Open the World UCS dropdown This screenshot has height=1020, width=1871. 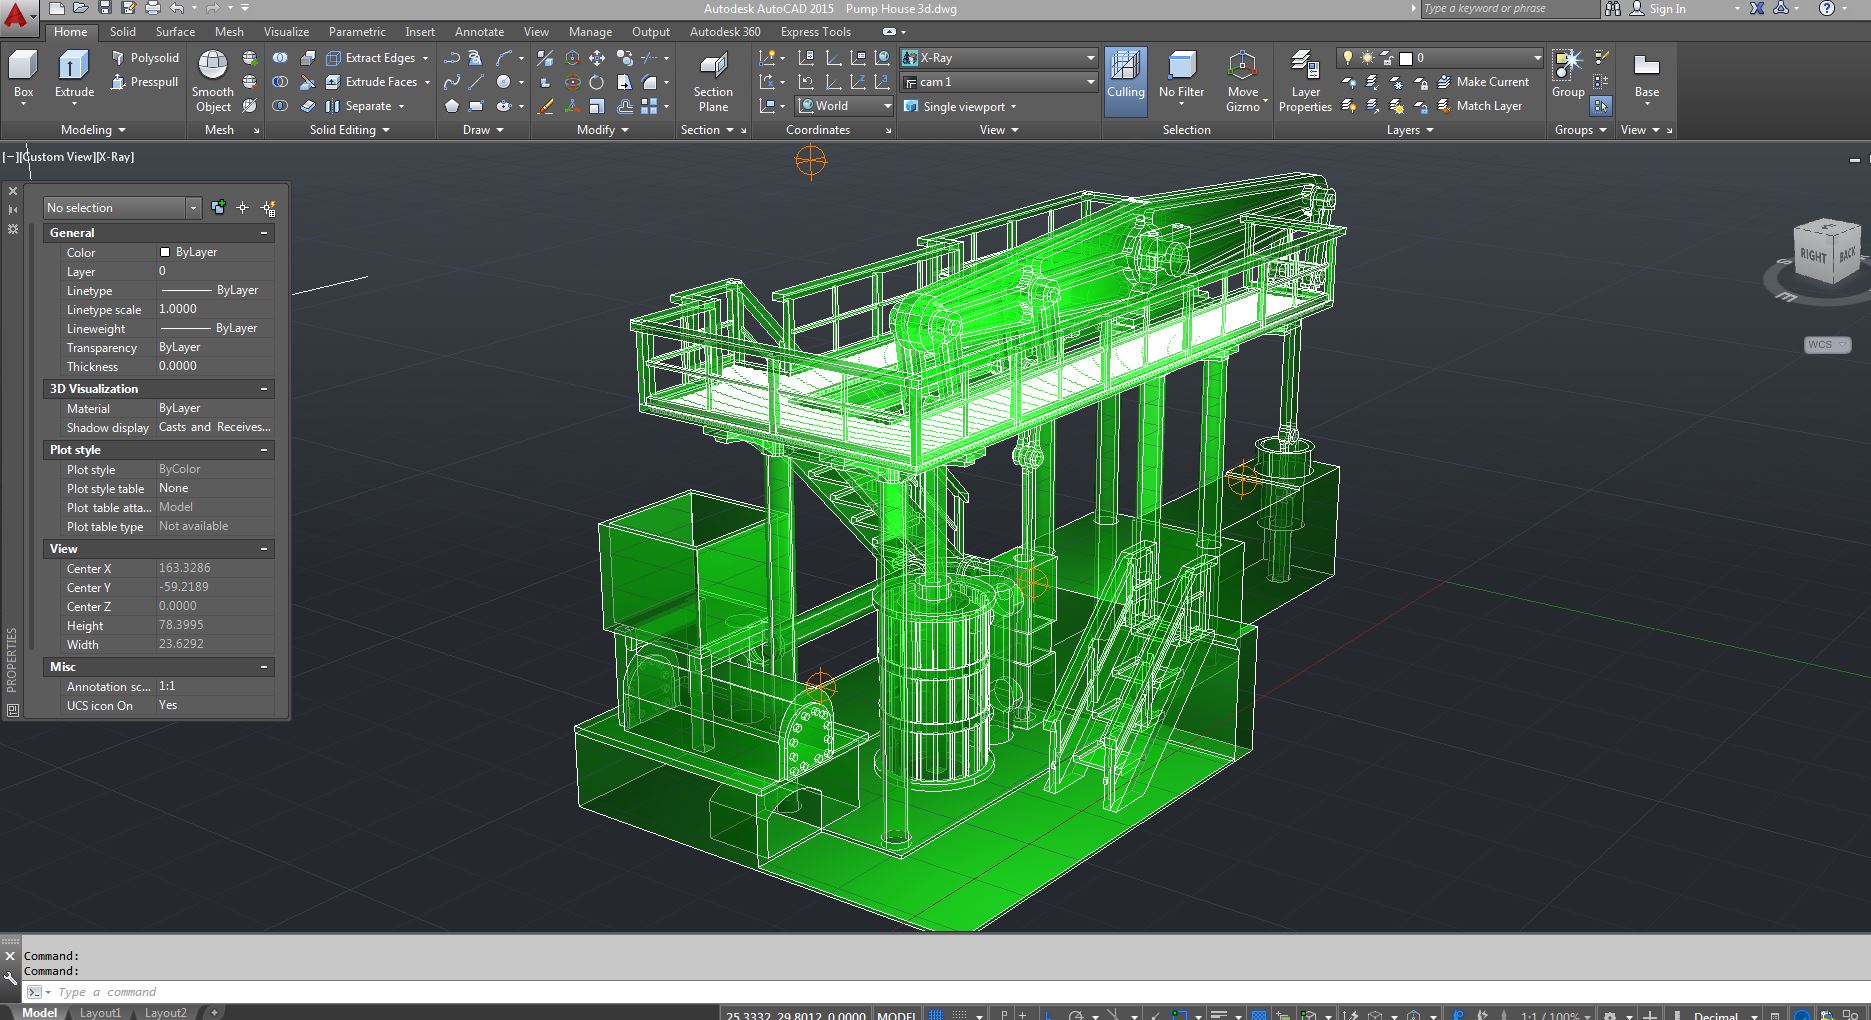tap(844, 106)
